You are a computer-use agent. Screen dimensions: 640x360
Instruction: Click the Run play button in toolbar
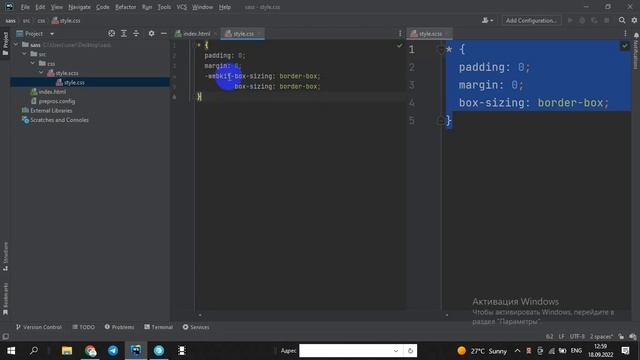pos(570,20)
